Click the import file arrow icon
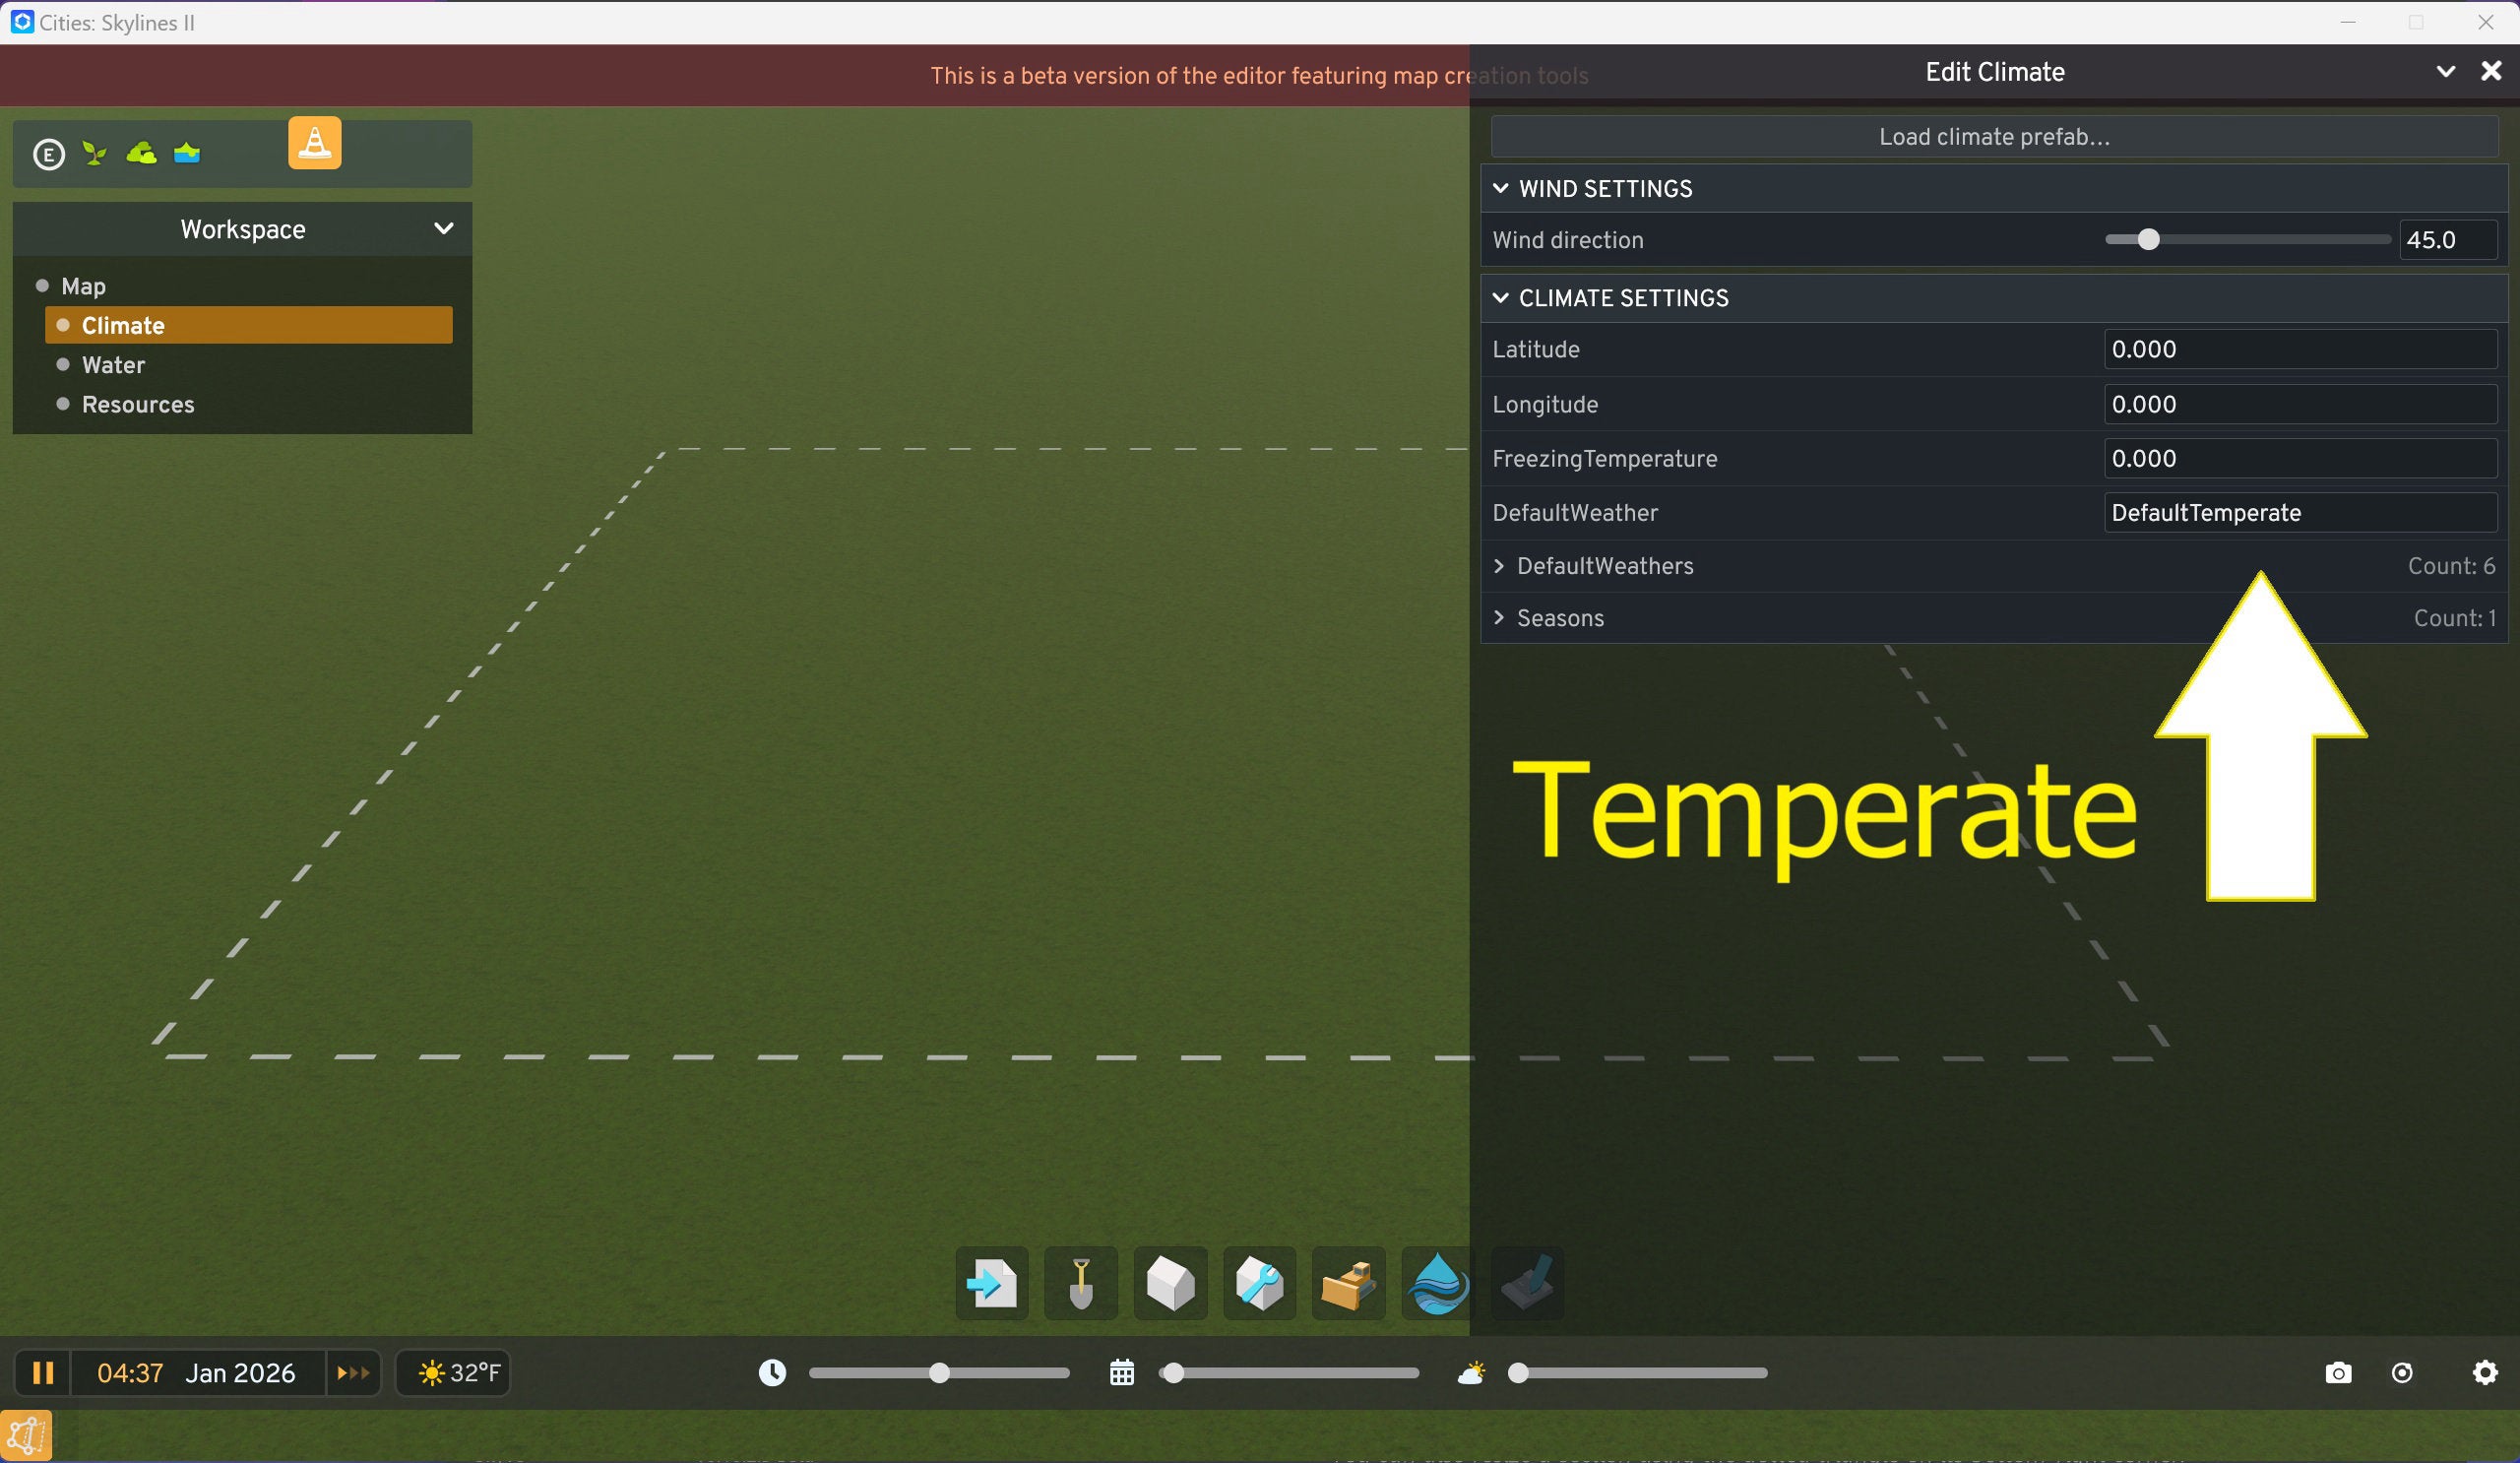This screenshot has height=1463, width=2520. click(x=991, y=1283)
